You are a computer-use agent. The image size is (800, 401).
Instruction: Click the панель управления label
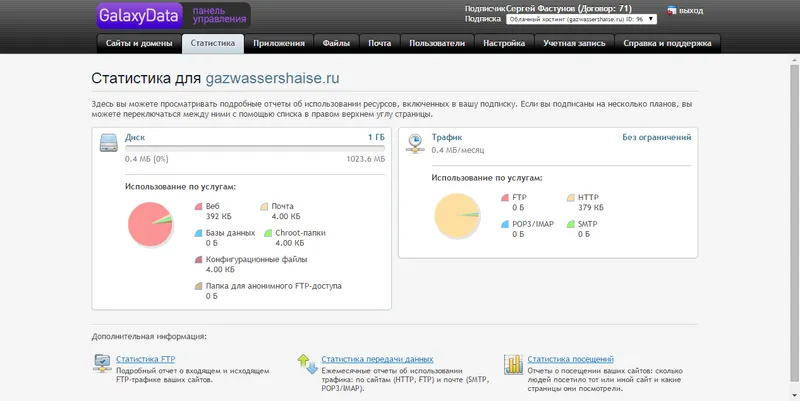[219, 15]
